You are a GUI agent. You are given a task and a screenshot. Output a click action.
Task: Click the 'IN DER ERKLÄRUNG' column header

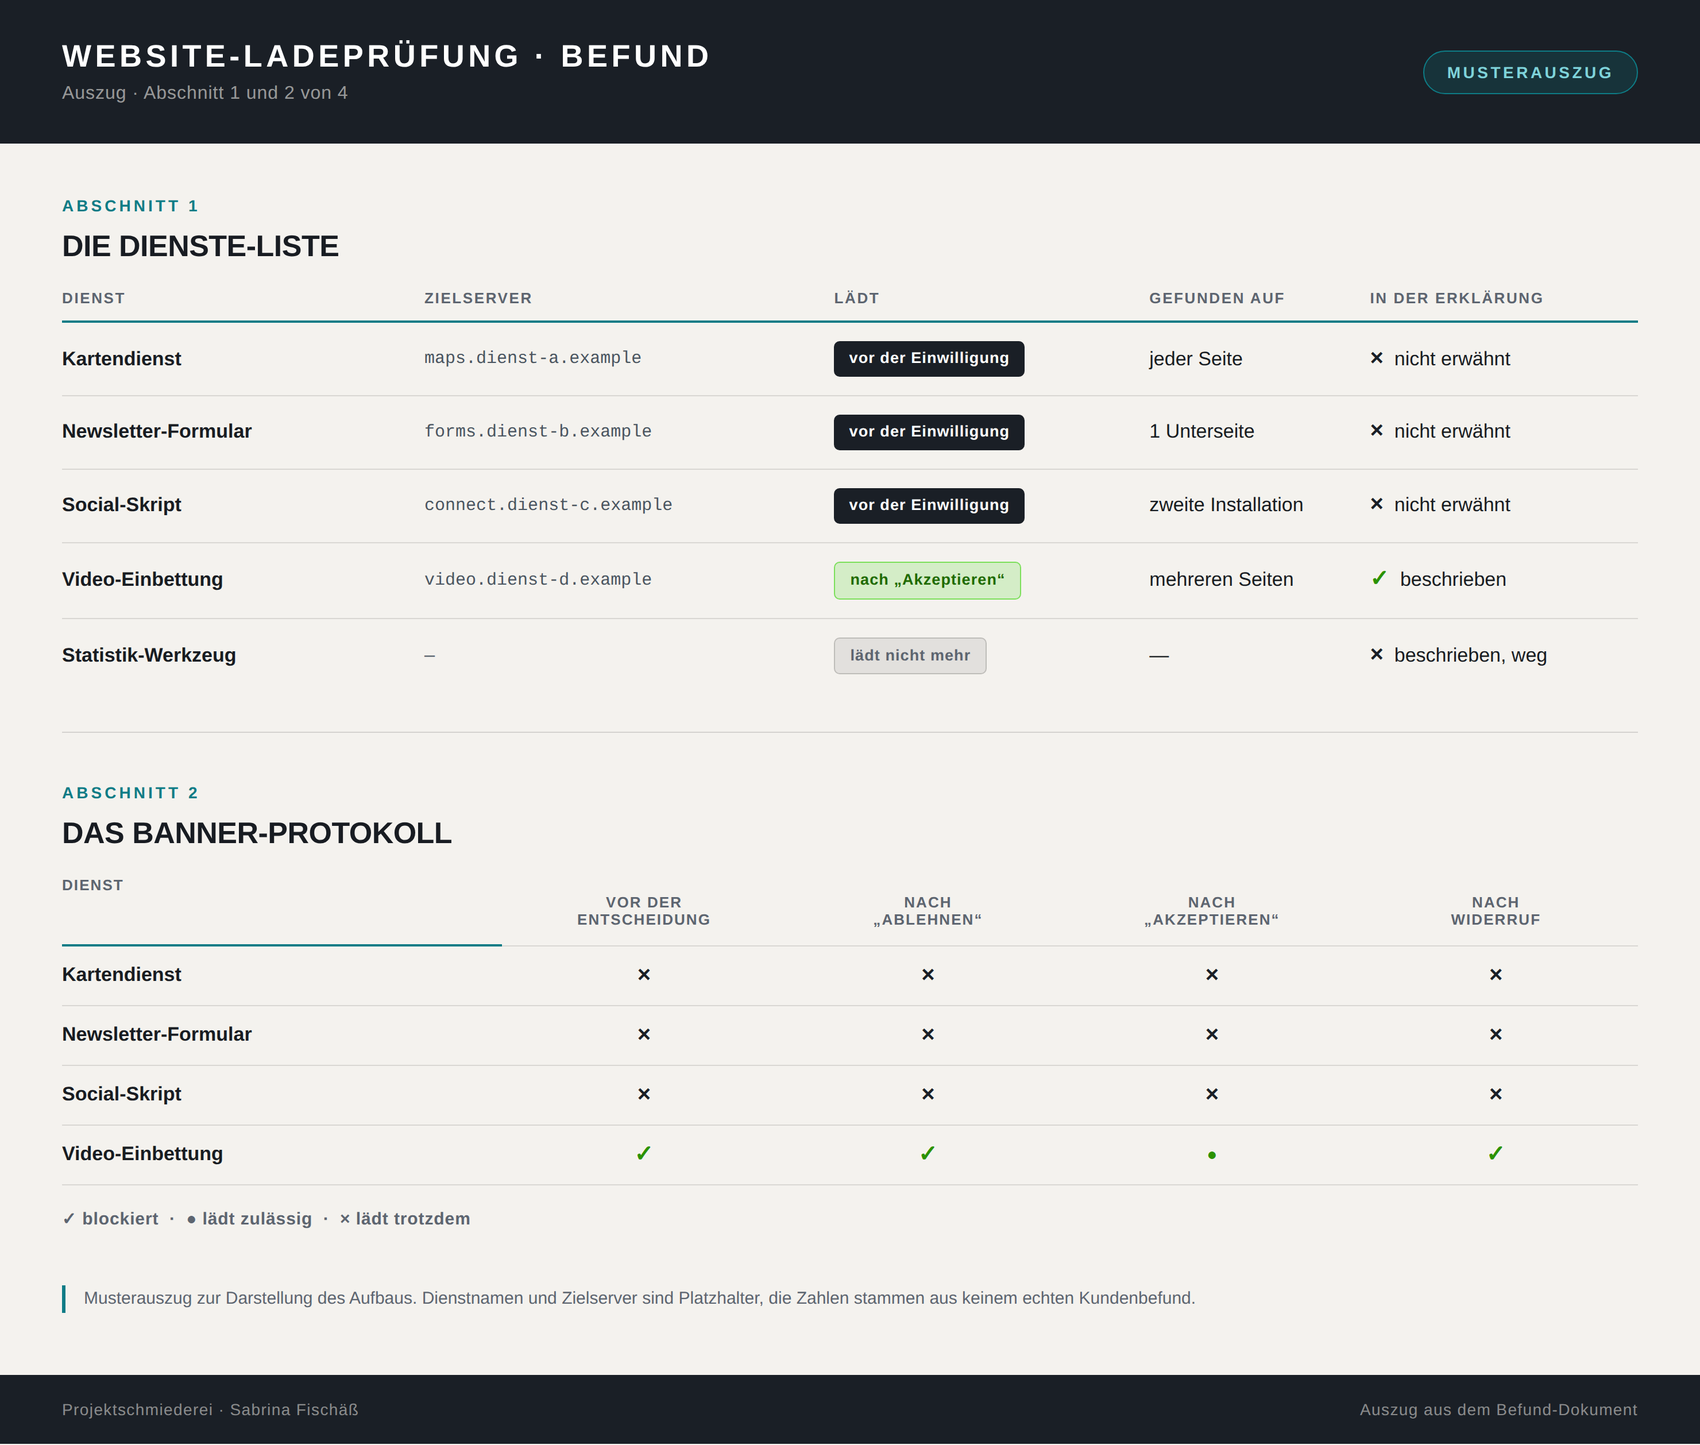click(x=1457, y=298)
